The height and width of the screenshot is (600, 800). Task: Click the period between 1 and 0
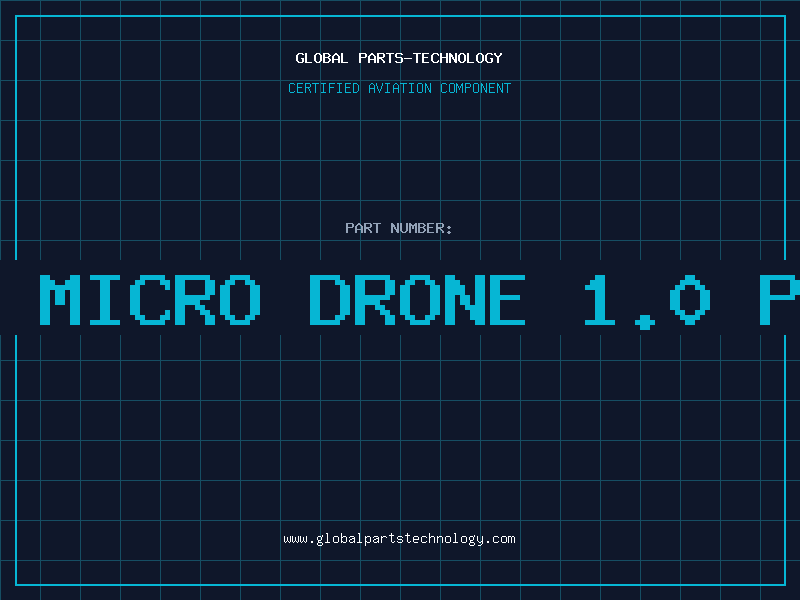645,322
